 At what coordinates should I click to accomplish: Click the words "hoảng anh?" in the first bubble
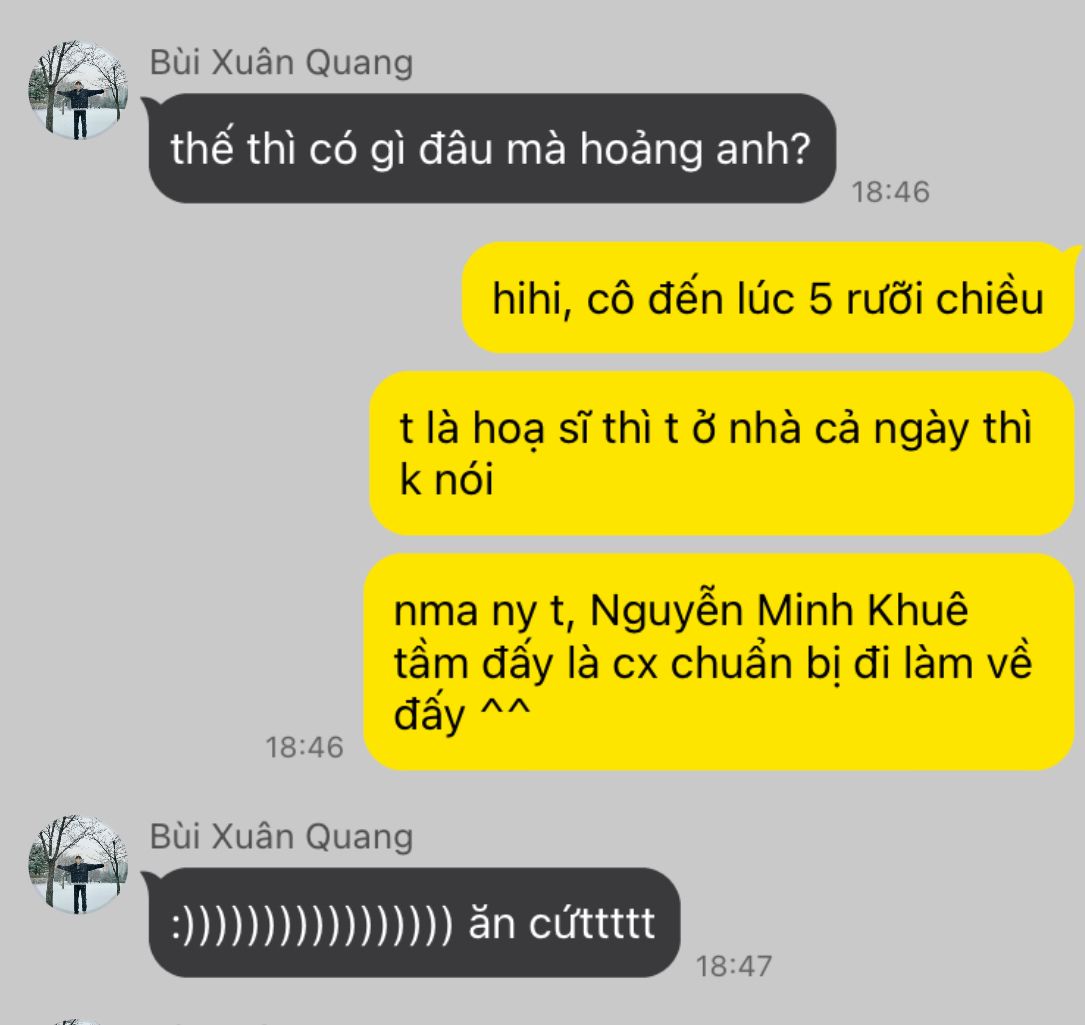tap(695, 149)
